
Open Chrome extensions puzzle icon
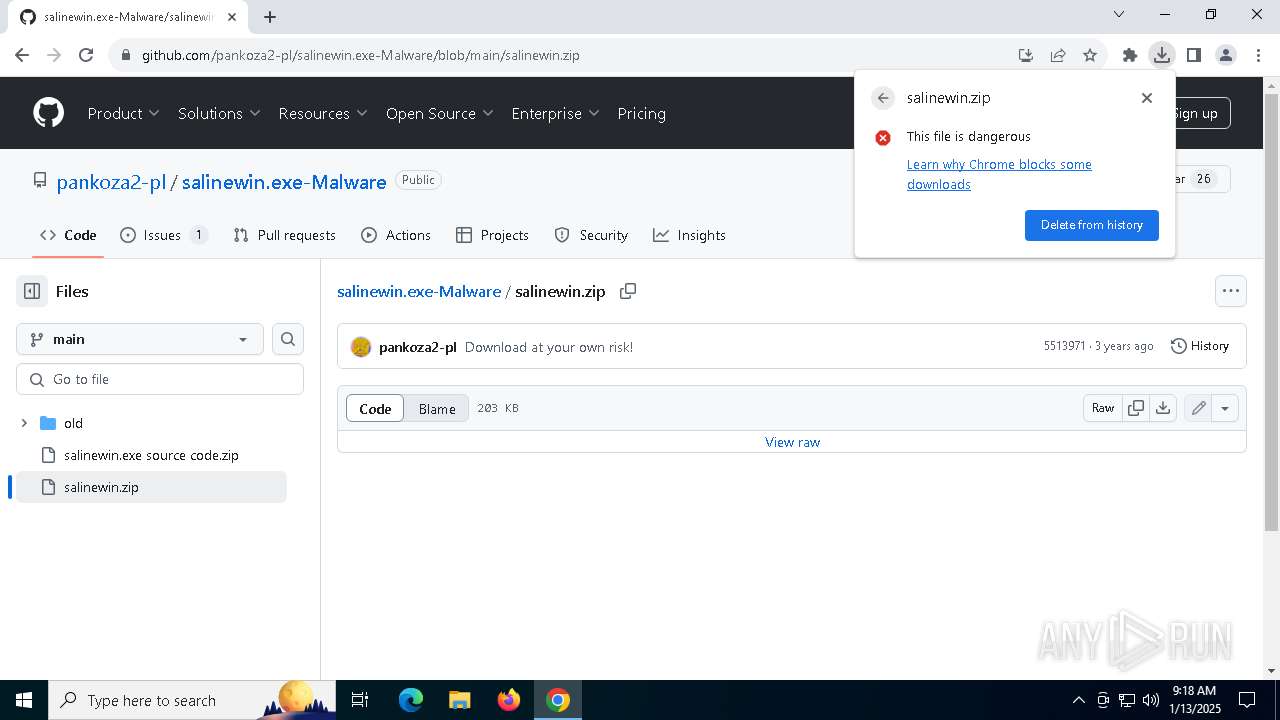click(1130, 55)
